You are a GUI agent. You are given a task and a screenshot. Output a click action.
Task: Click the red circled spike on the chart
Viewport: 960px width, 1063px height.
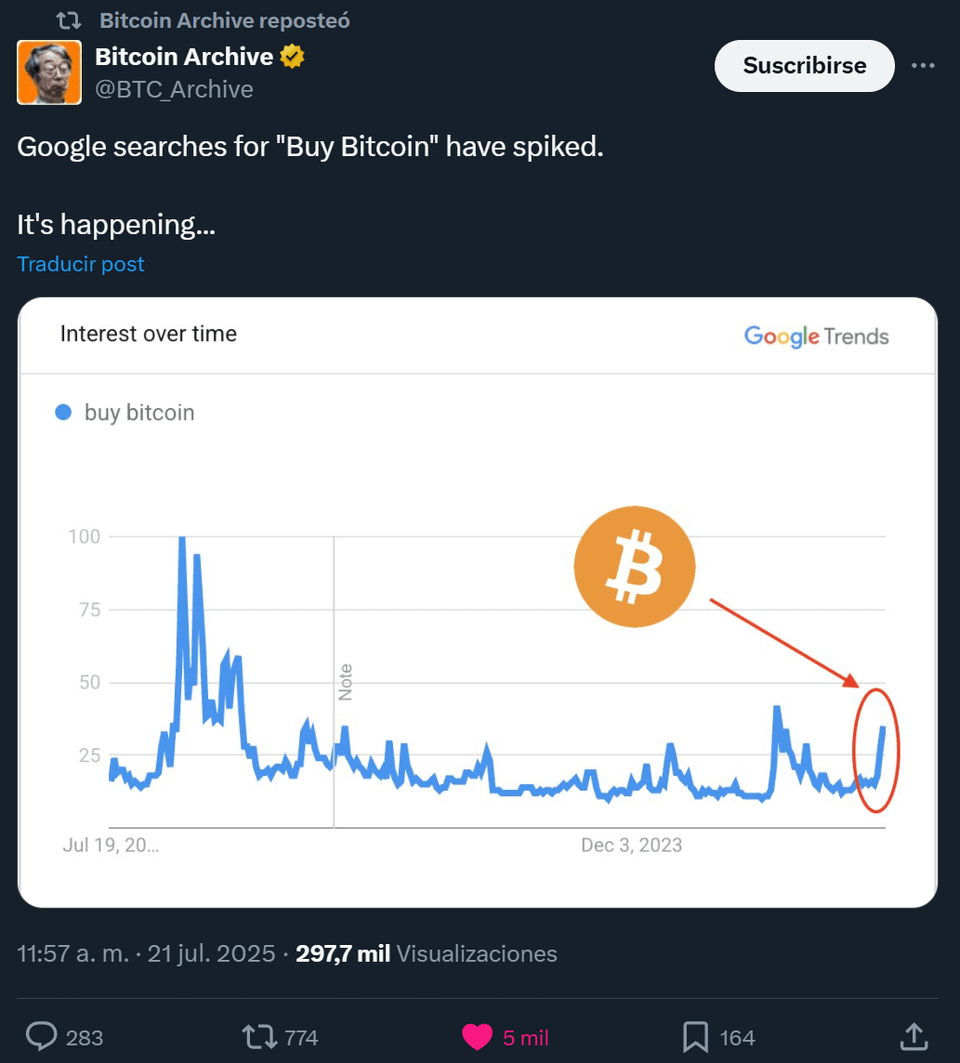click(875, 750)
